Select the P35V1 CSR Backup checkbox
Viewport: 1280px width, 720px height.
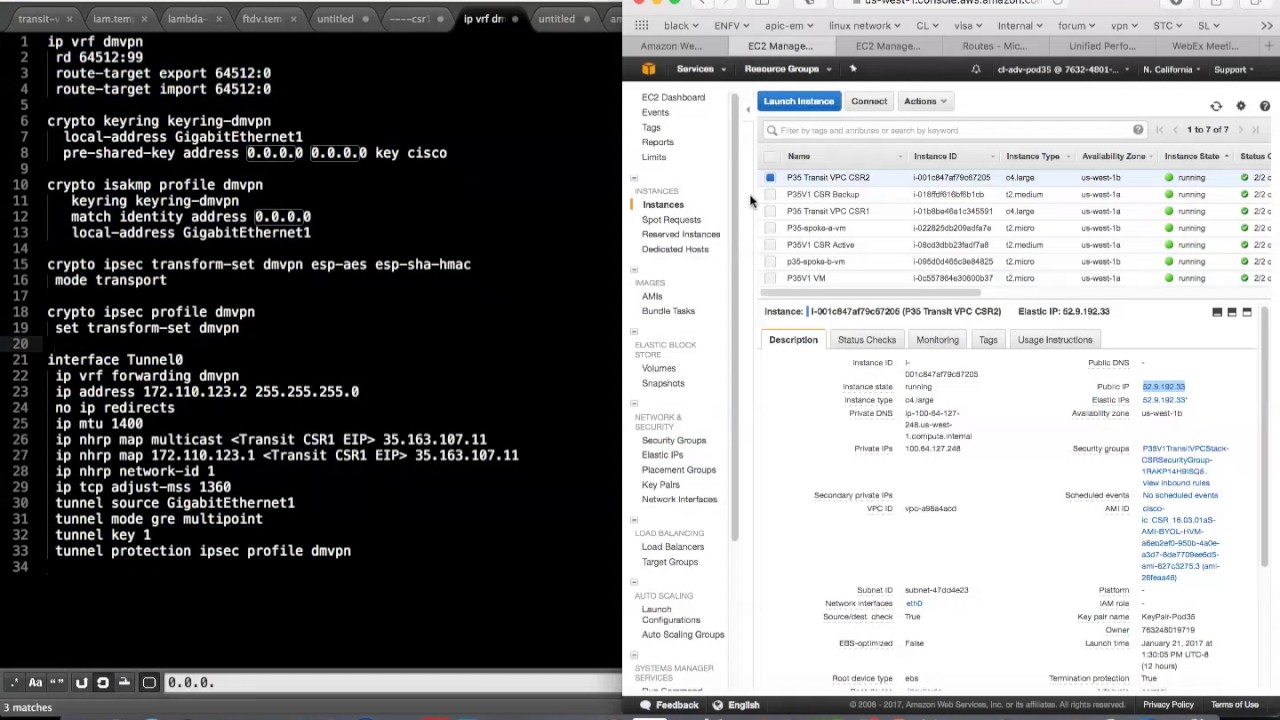(770, 195)
